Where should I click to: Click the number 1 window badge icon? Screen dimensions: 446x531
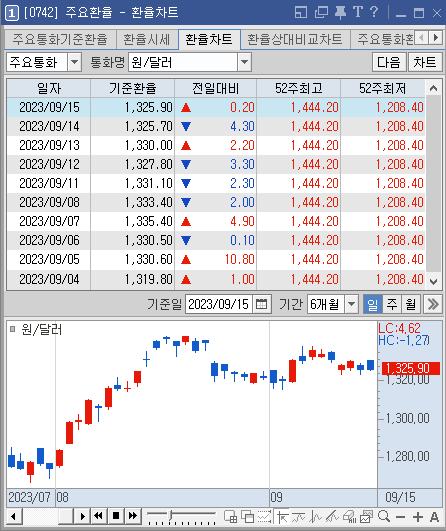pos(12,13)
